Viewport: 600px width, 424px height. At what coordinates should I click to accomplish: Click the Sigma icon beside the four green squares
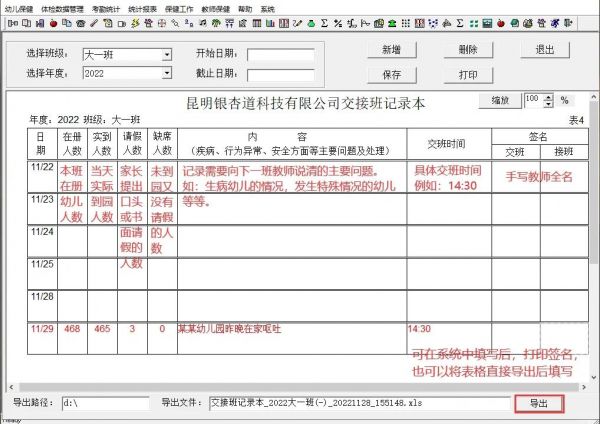[x=460, y=23]
